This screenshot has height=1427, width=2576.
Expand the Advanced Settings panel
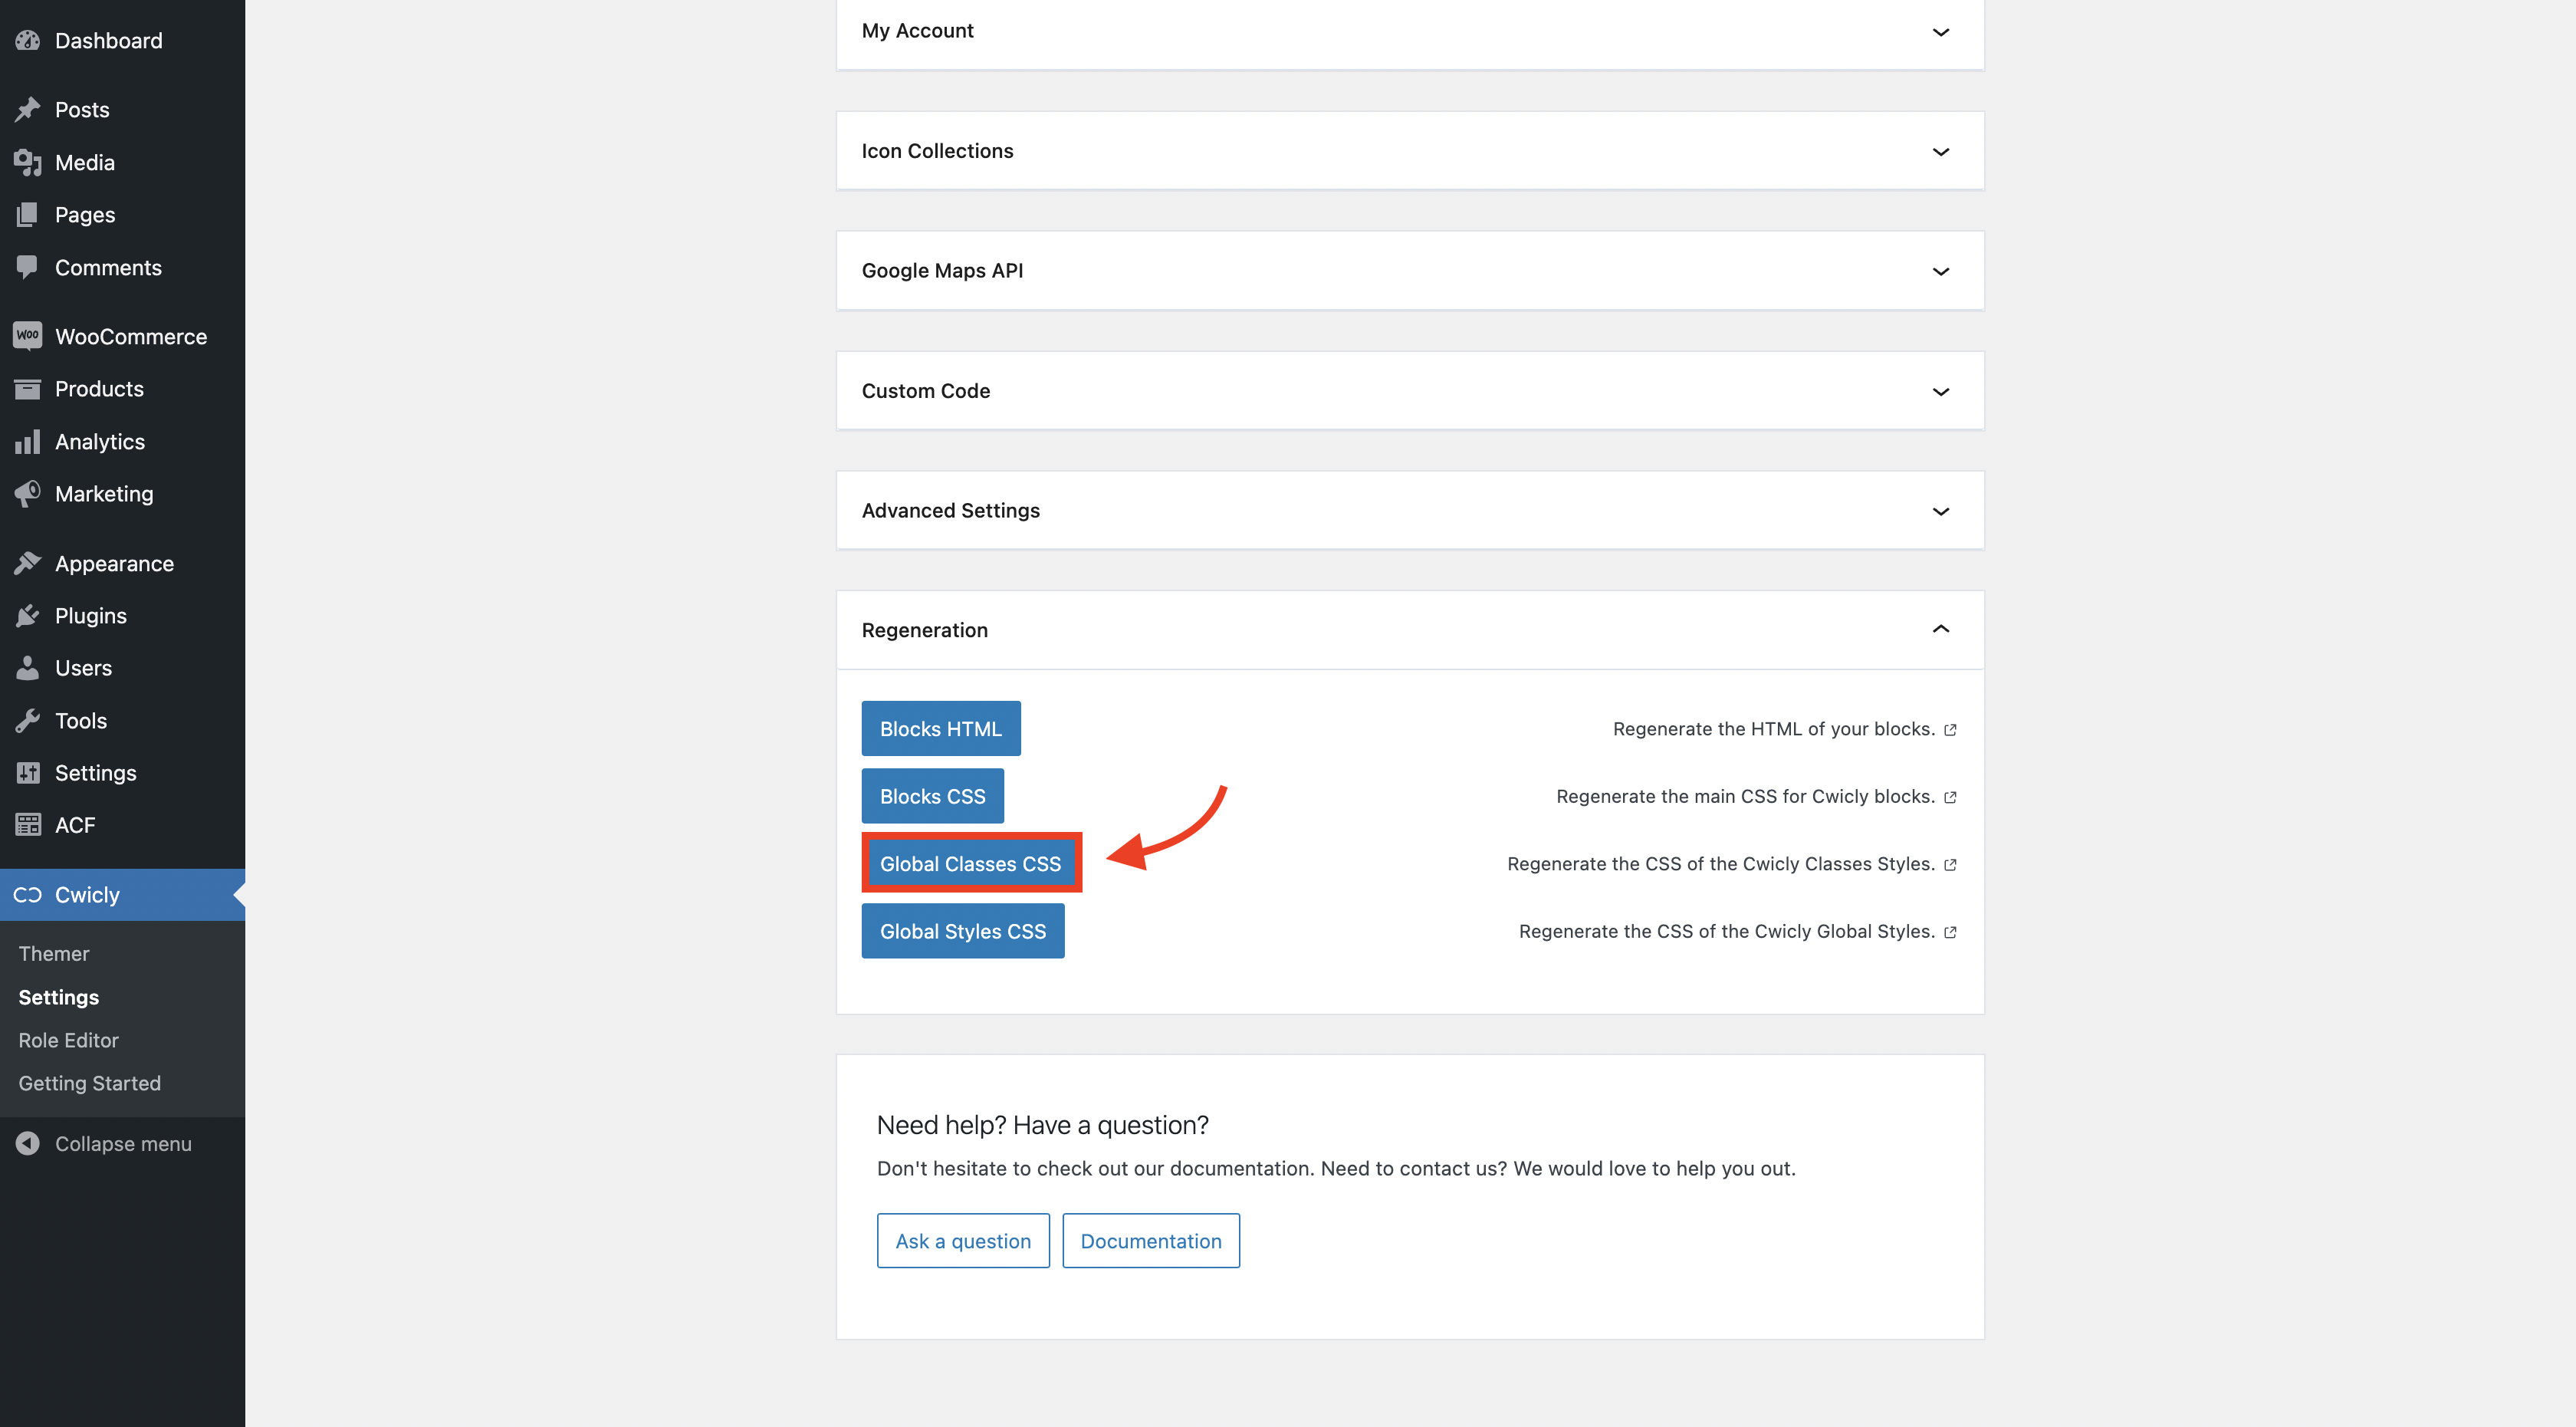click(1940, 511)
